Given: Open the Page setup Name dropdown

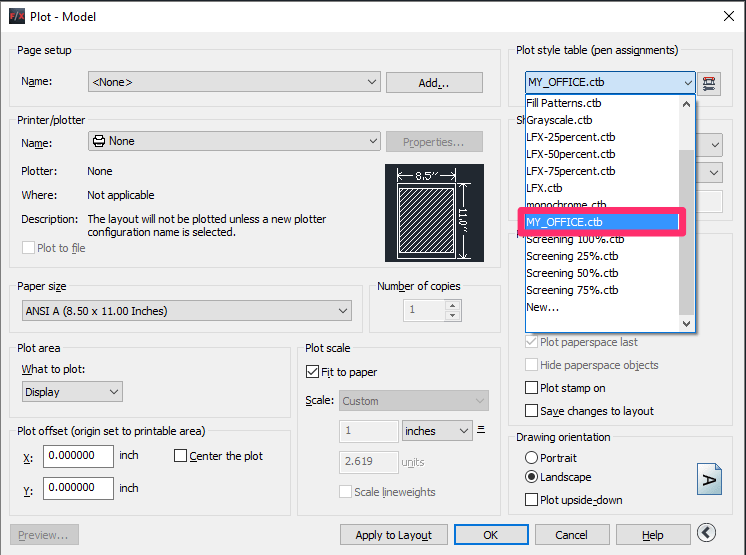Looking at the screenshot, I should (x=234, y=82).
